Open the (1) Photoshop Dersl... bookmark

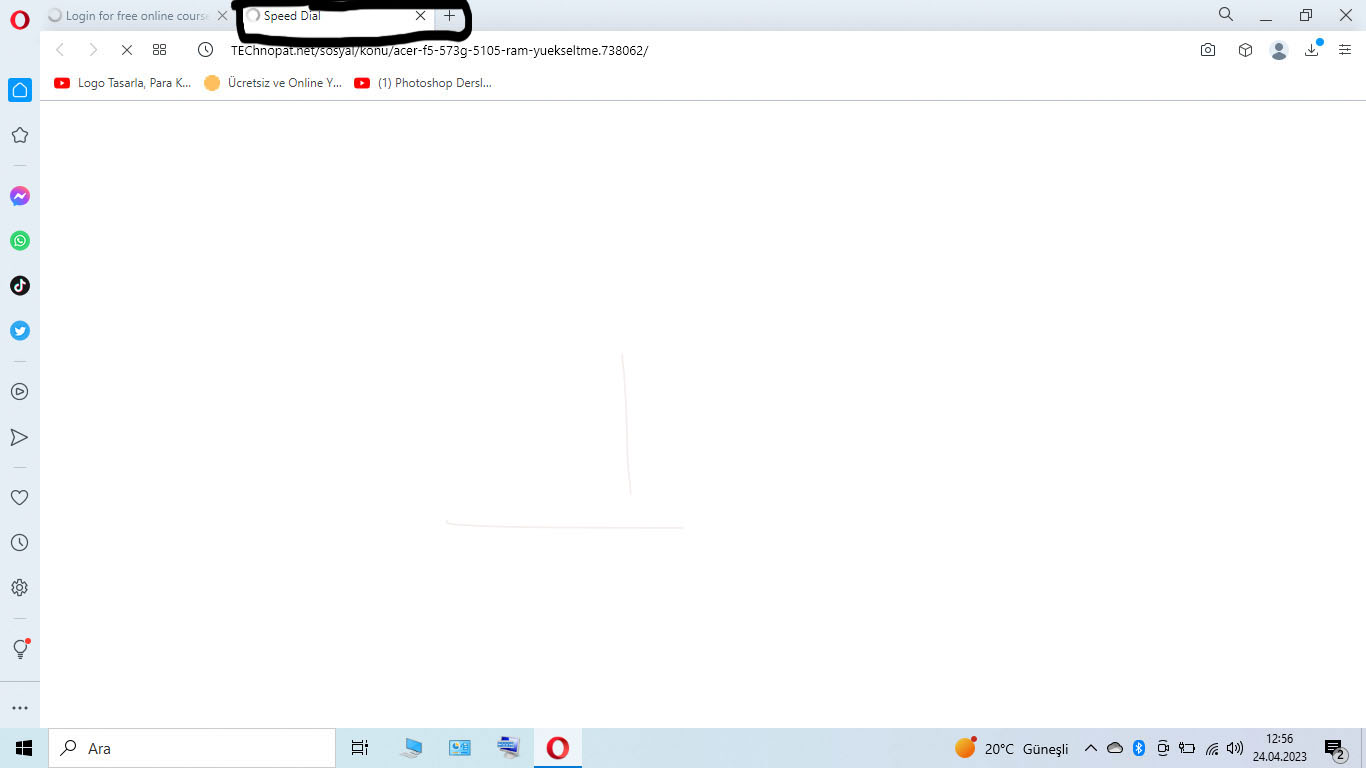pos(423,83)
